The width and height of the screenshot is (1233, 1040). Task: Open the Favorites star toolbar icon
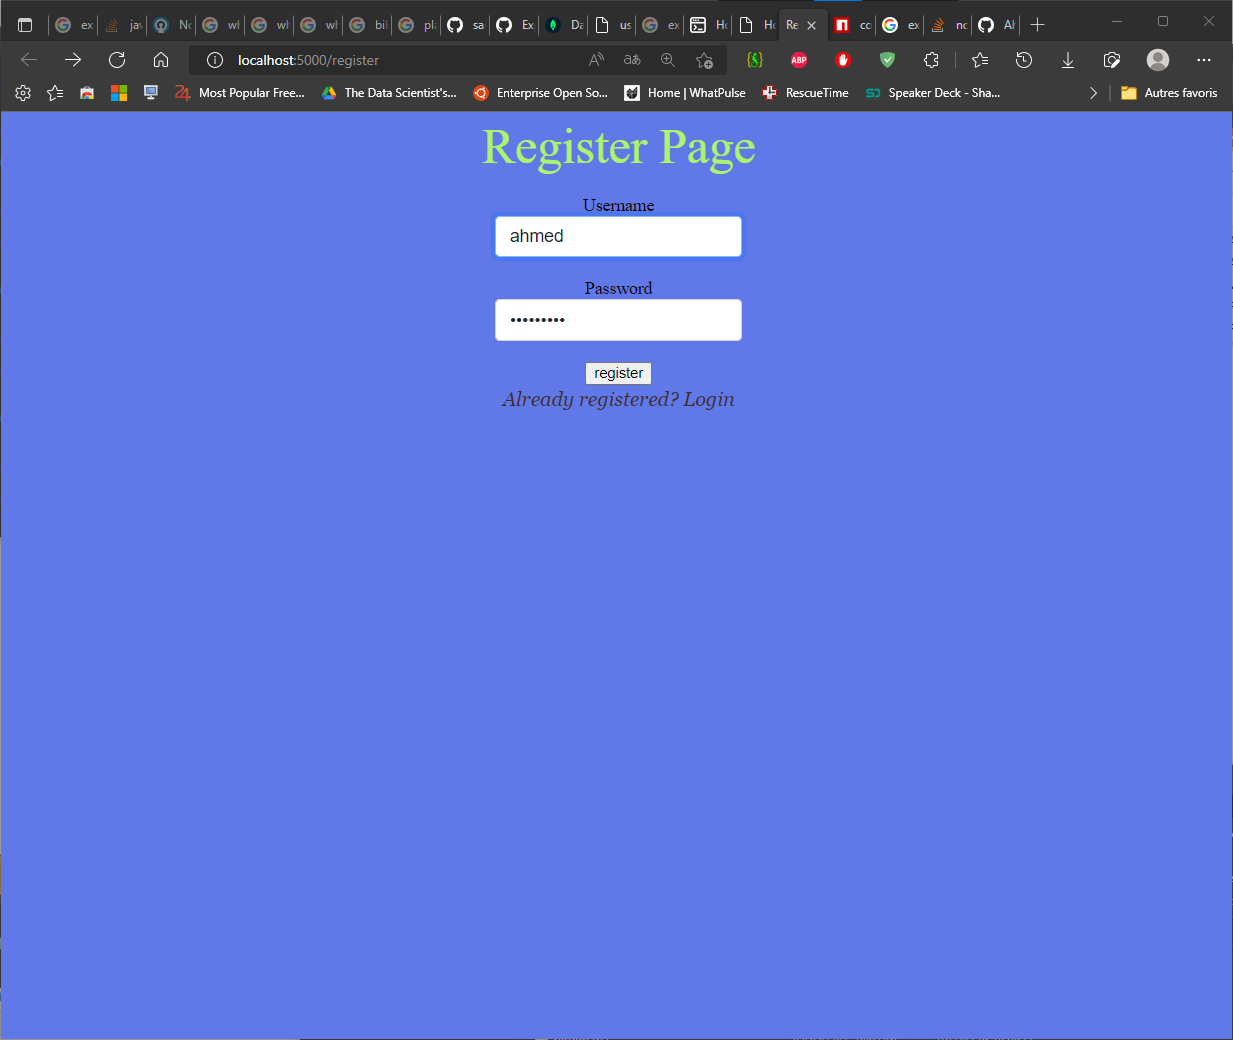click(979, 60)
